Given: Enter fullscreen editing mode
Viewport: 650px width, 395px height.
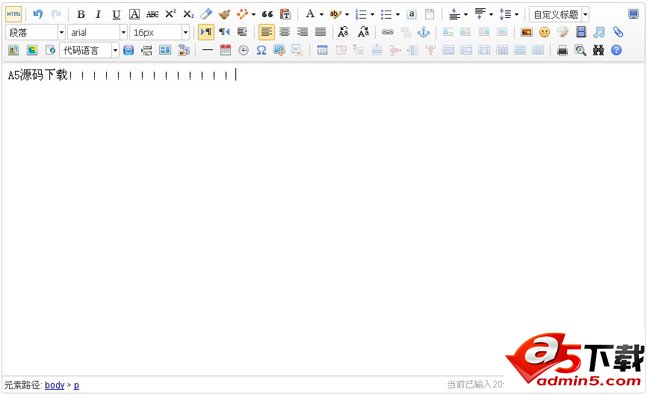Looking at the screenshot, I should (x=633, y=15).
